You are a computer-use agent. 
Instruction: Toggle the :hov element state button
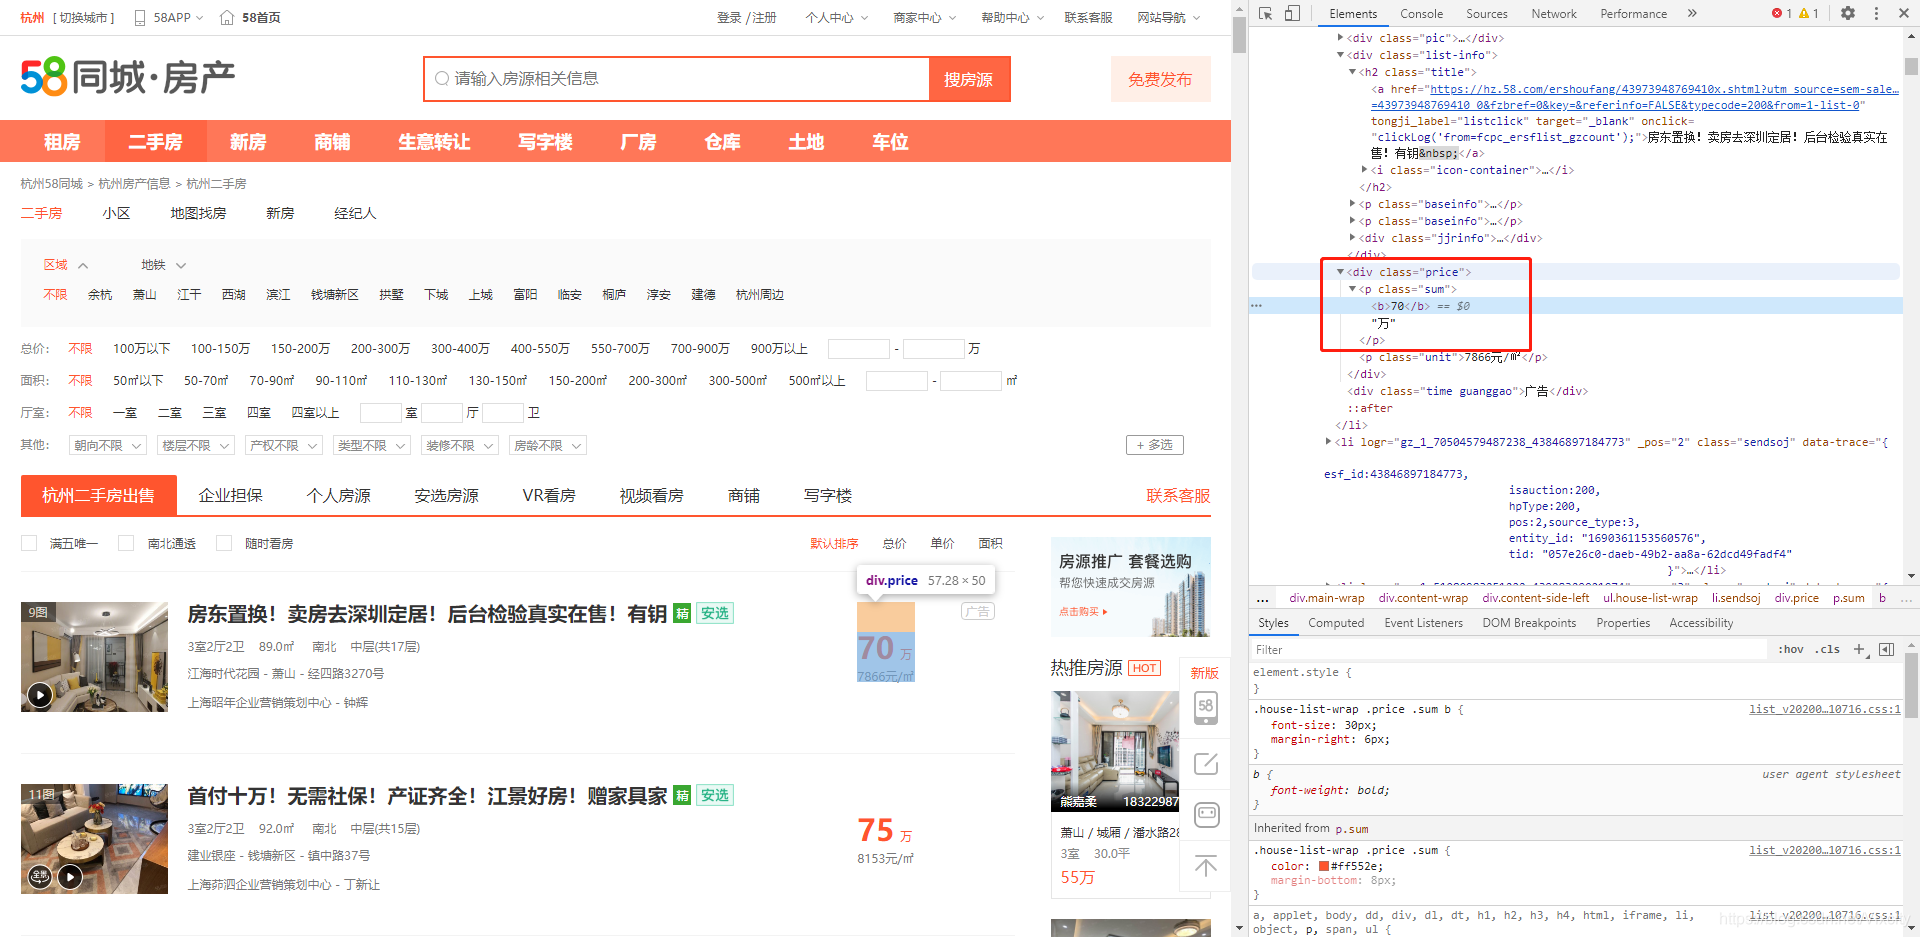click(x=1791, y=649)
